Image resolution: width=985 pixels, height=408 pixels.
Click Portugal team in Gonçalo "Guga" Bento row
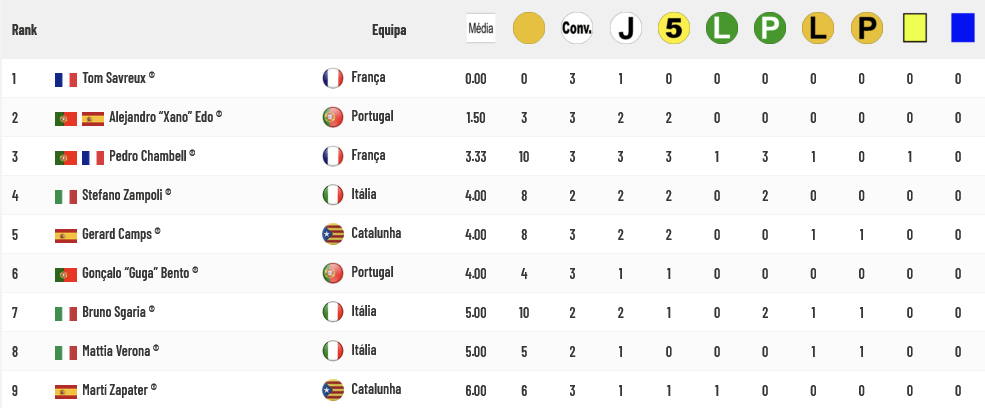coord(373,272)
